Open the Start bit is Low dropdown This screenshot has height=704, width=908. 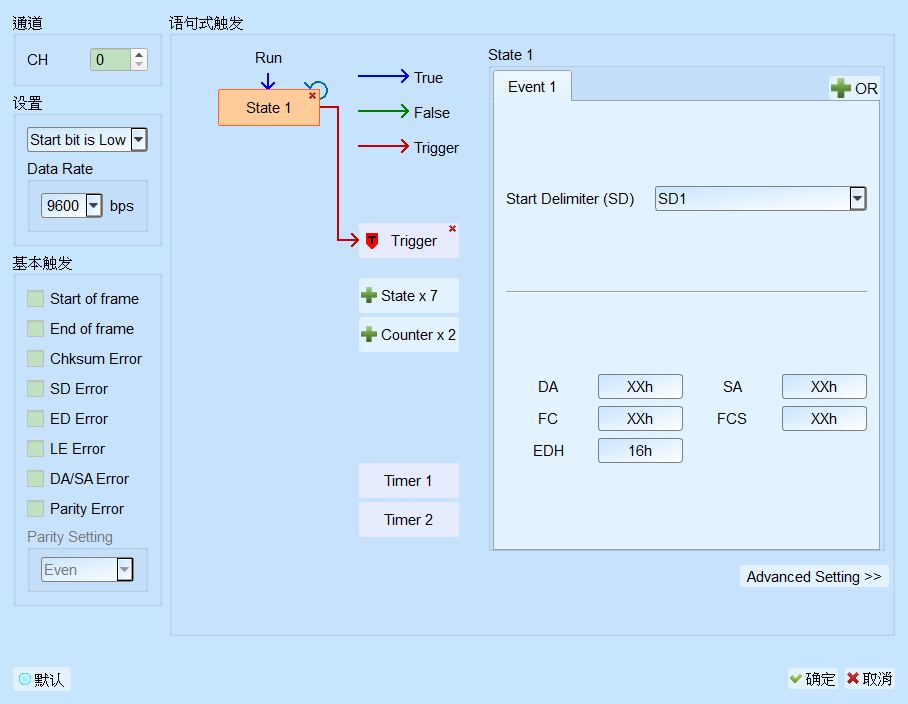(x=139, y=140)
